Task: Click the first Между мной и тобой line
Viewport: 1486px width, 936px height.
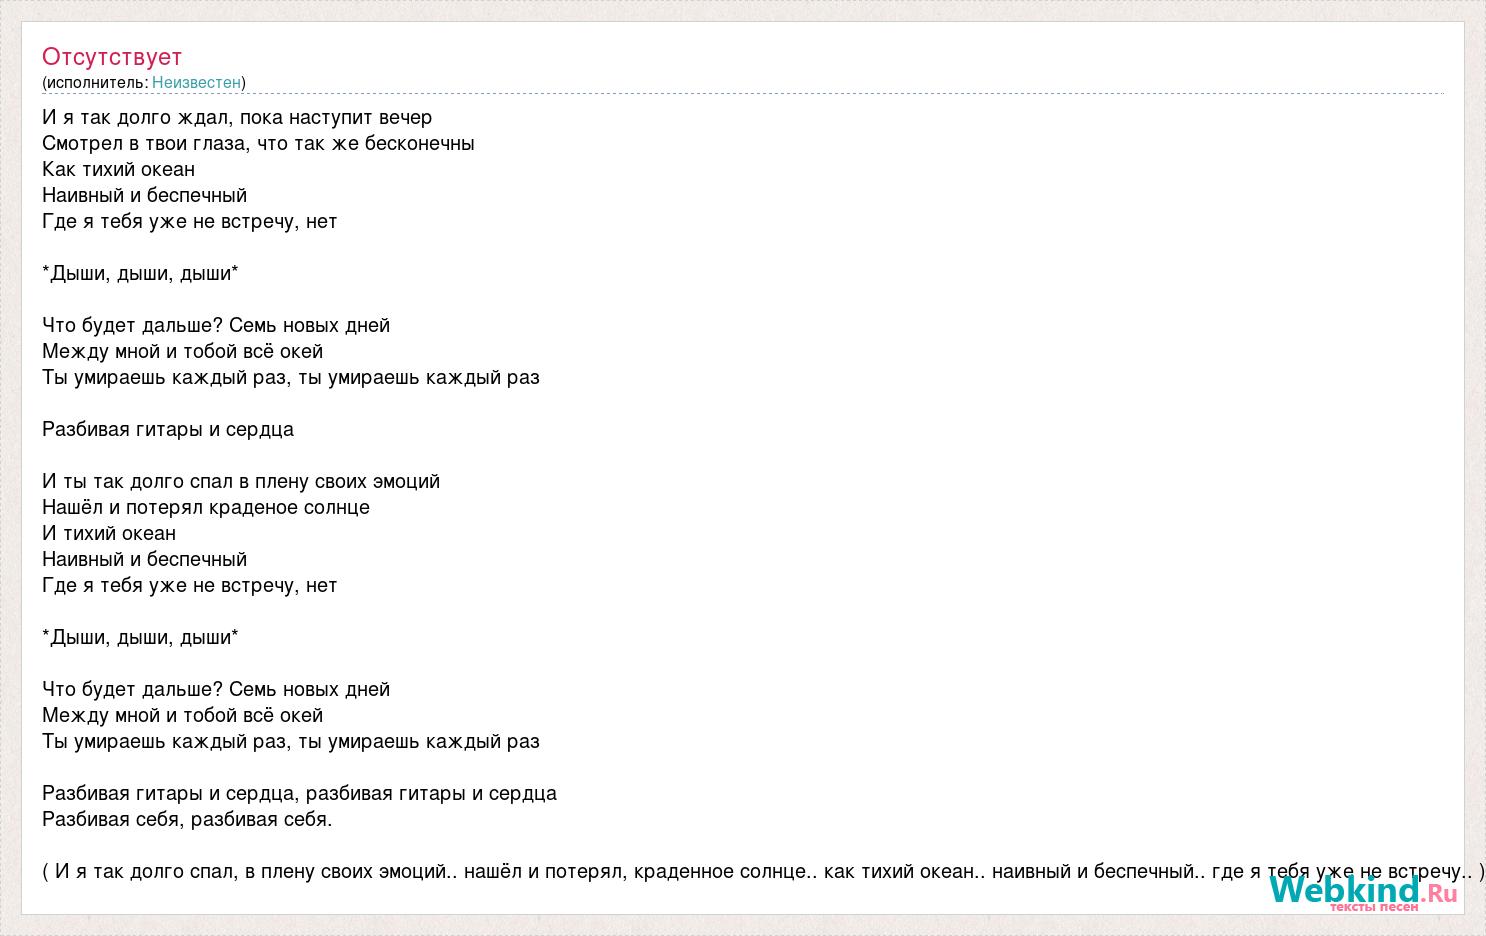Action: (x=182, y=351)
